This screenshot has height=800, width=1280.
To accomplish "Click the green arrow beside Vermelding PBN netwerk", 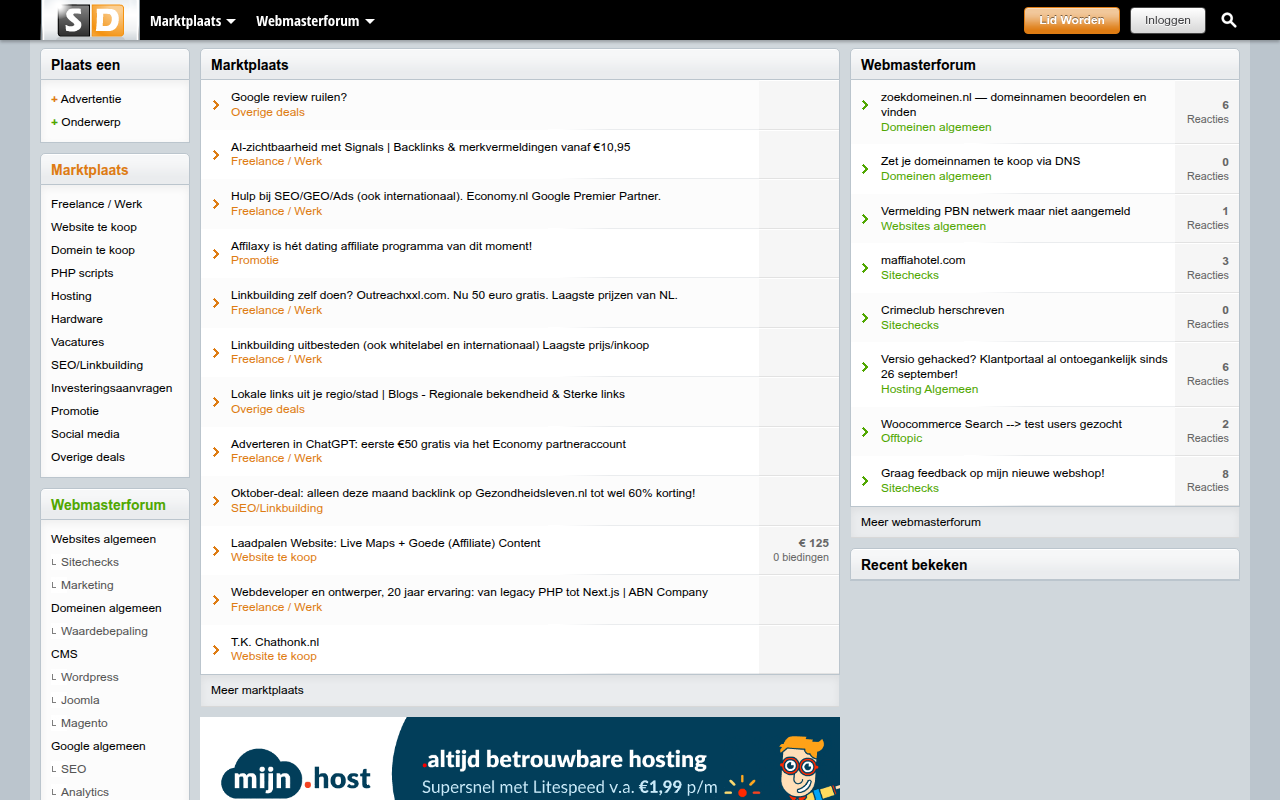I will pyautogui.click(x=866, y=219).
